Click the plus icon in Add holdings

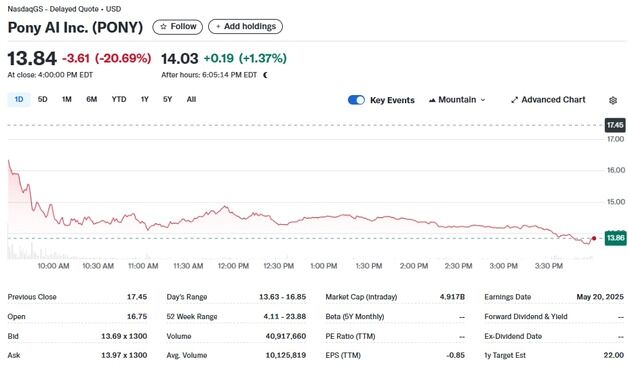tap(218, 27)
